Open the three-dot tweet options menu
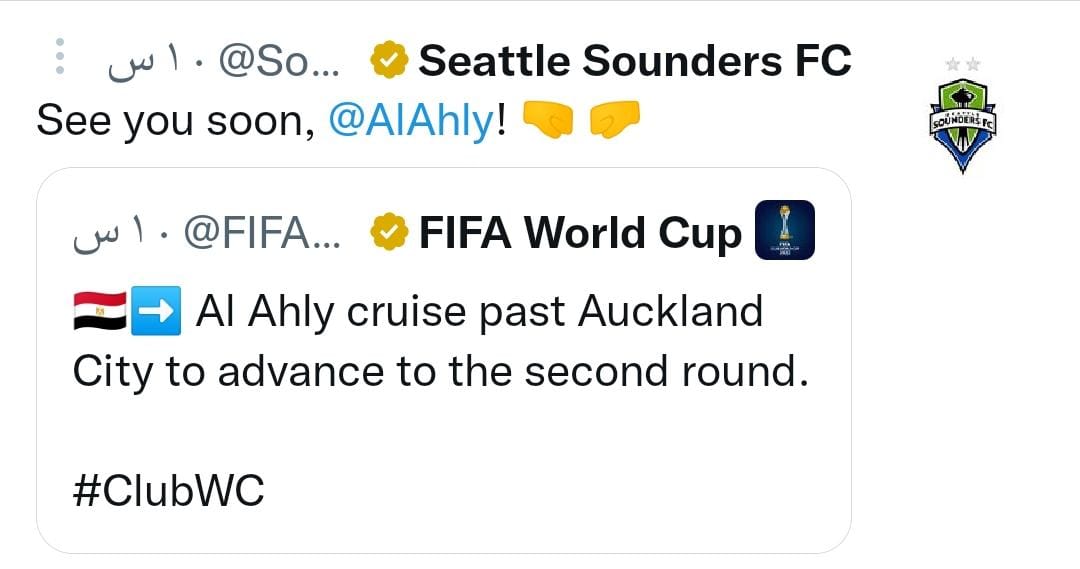 [60, 59]
